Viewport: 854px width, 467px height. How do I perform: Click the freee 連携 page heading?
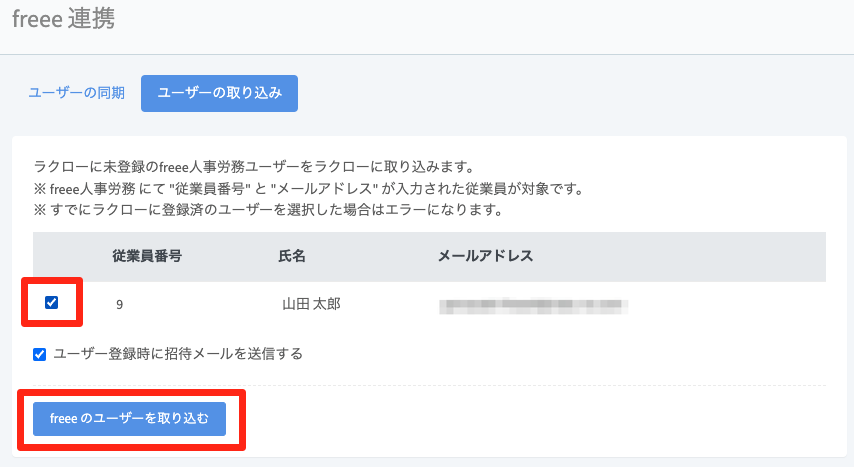pos(64,19)
